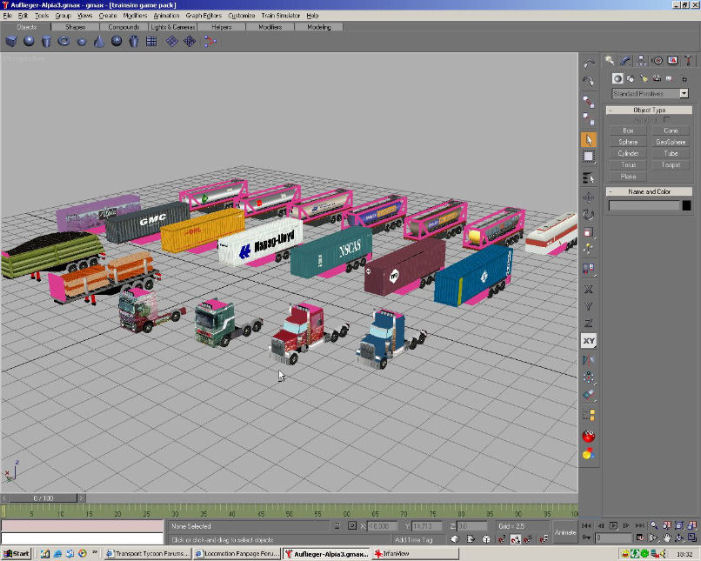
Task: Select the Shapes category in Create panel
Action: point(630,79)
